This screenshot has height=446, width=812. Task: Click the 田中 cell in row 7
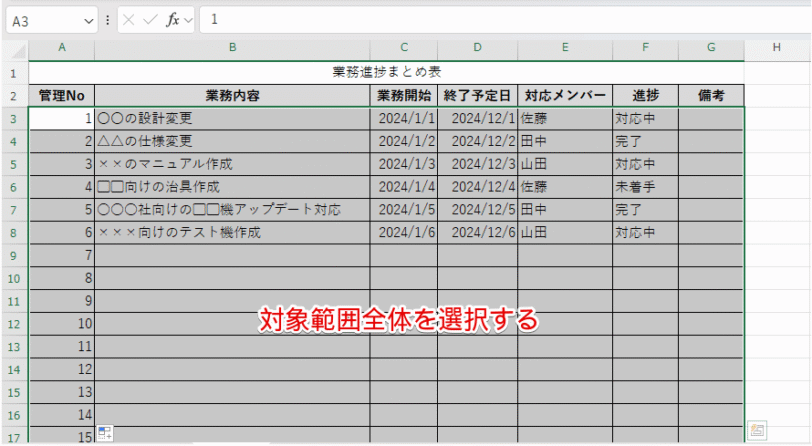pos(565,210)
